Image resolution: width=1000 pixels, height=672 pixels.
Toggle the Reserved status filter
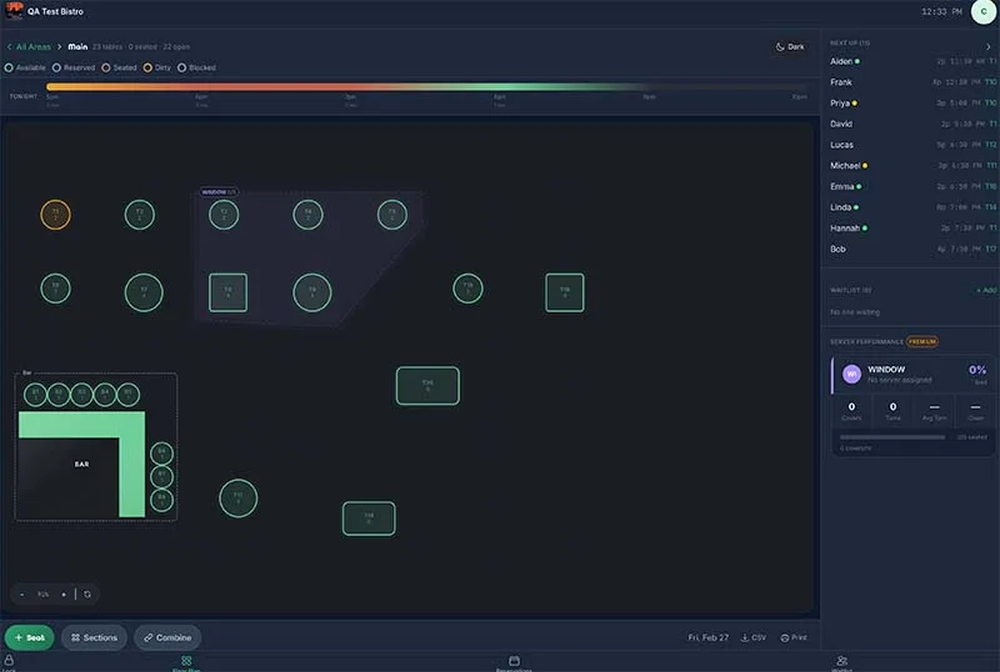click(73, 68)
